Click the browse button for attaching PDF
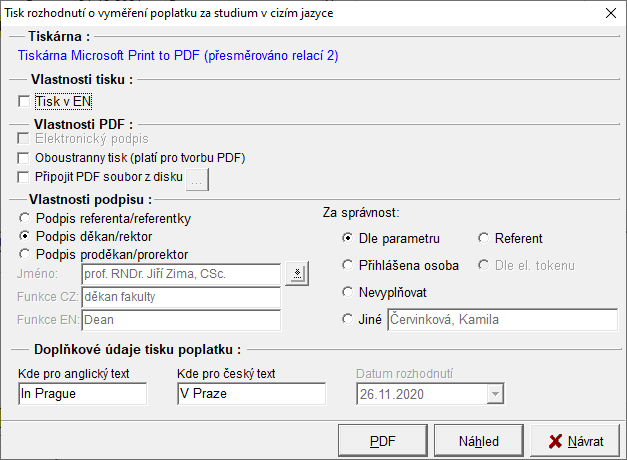This screenshot has height=460, width=627. pyautogui.click(x=196, y=179)
